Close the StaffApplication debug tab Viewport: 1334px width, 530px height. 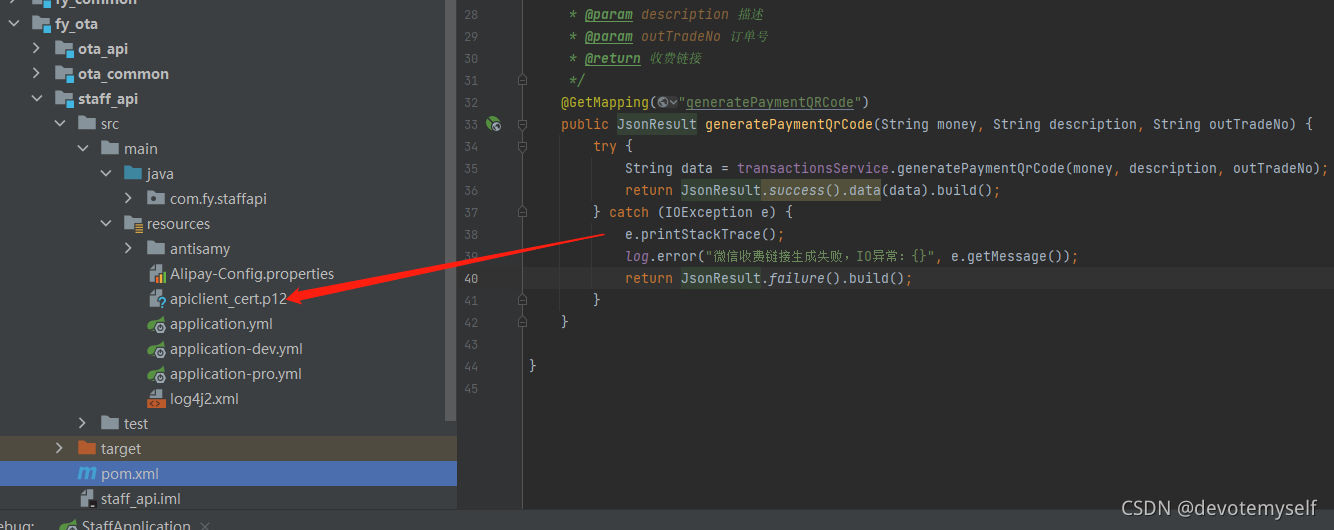tap(205, 525)
